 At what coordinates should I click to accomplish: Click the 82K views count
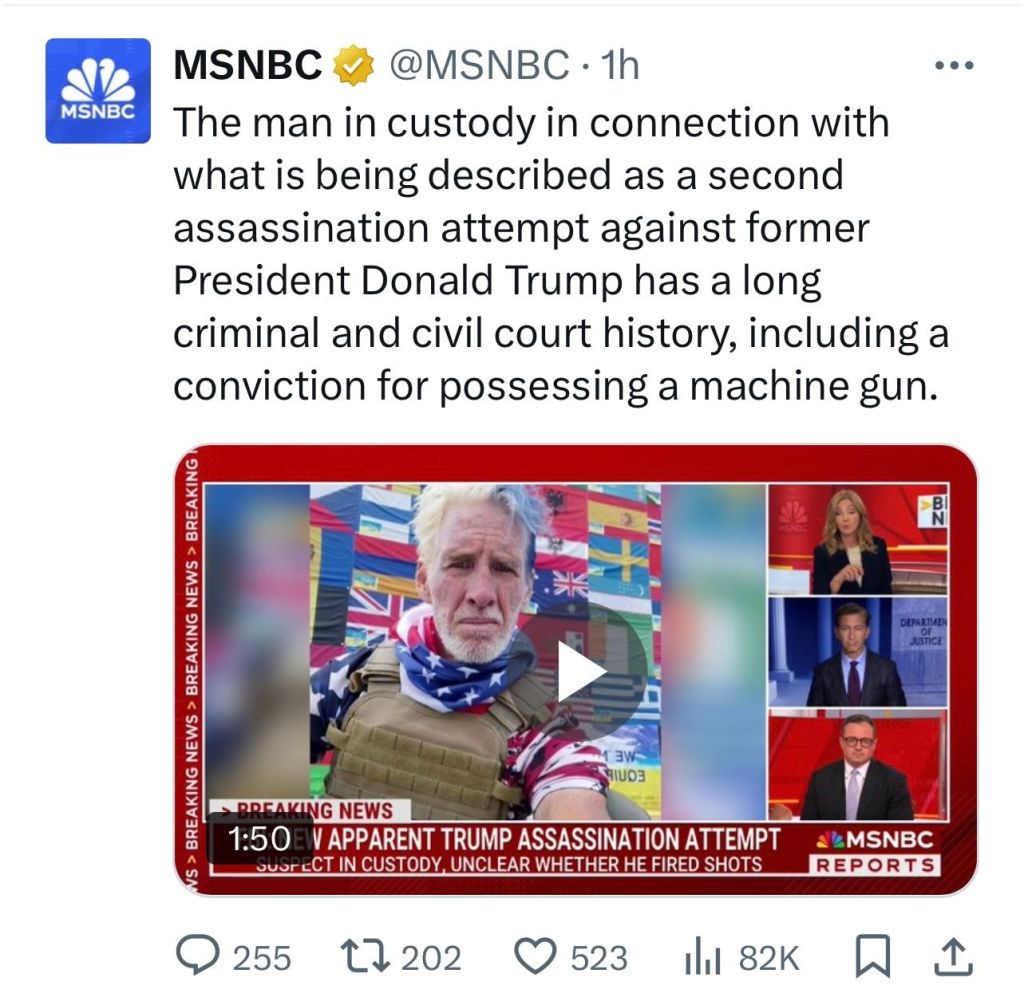769,958
